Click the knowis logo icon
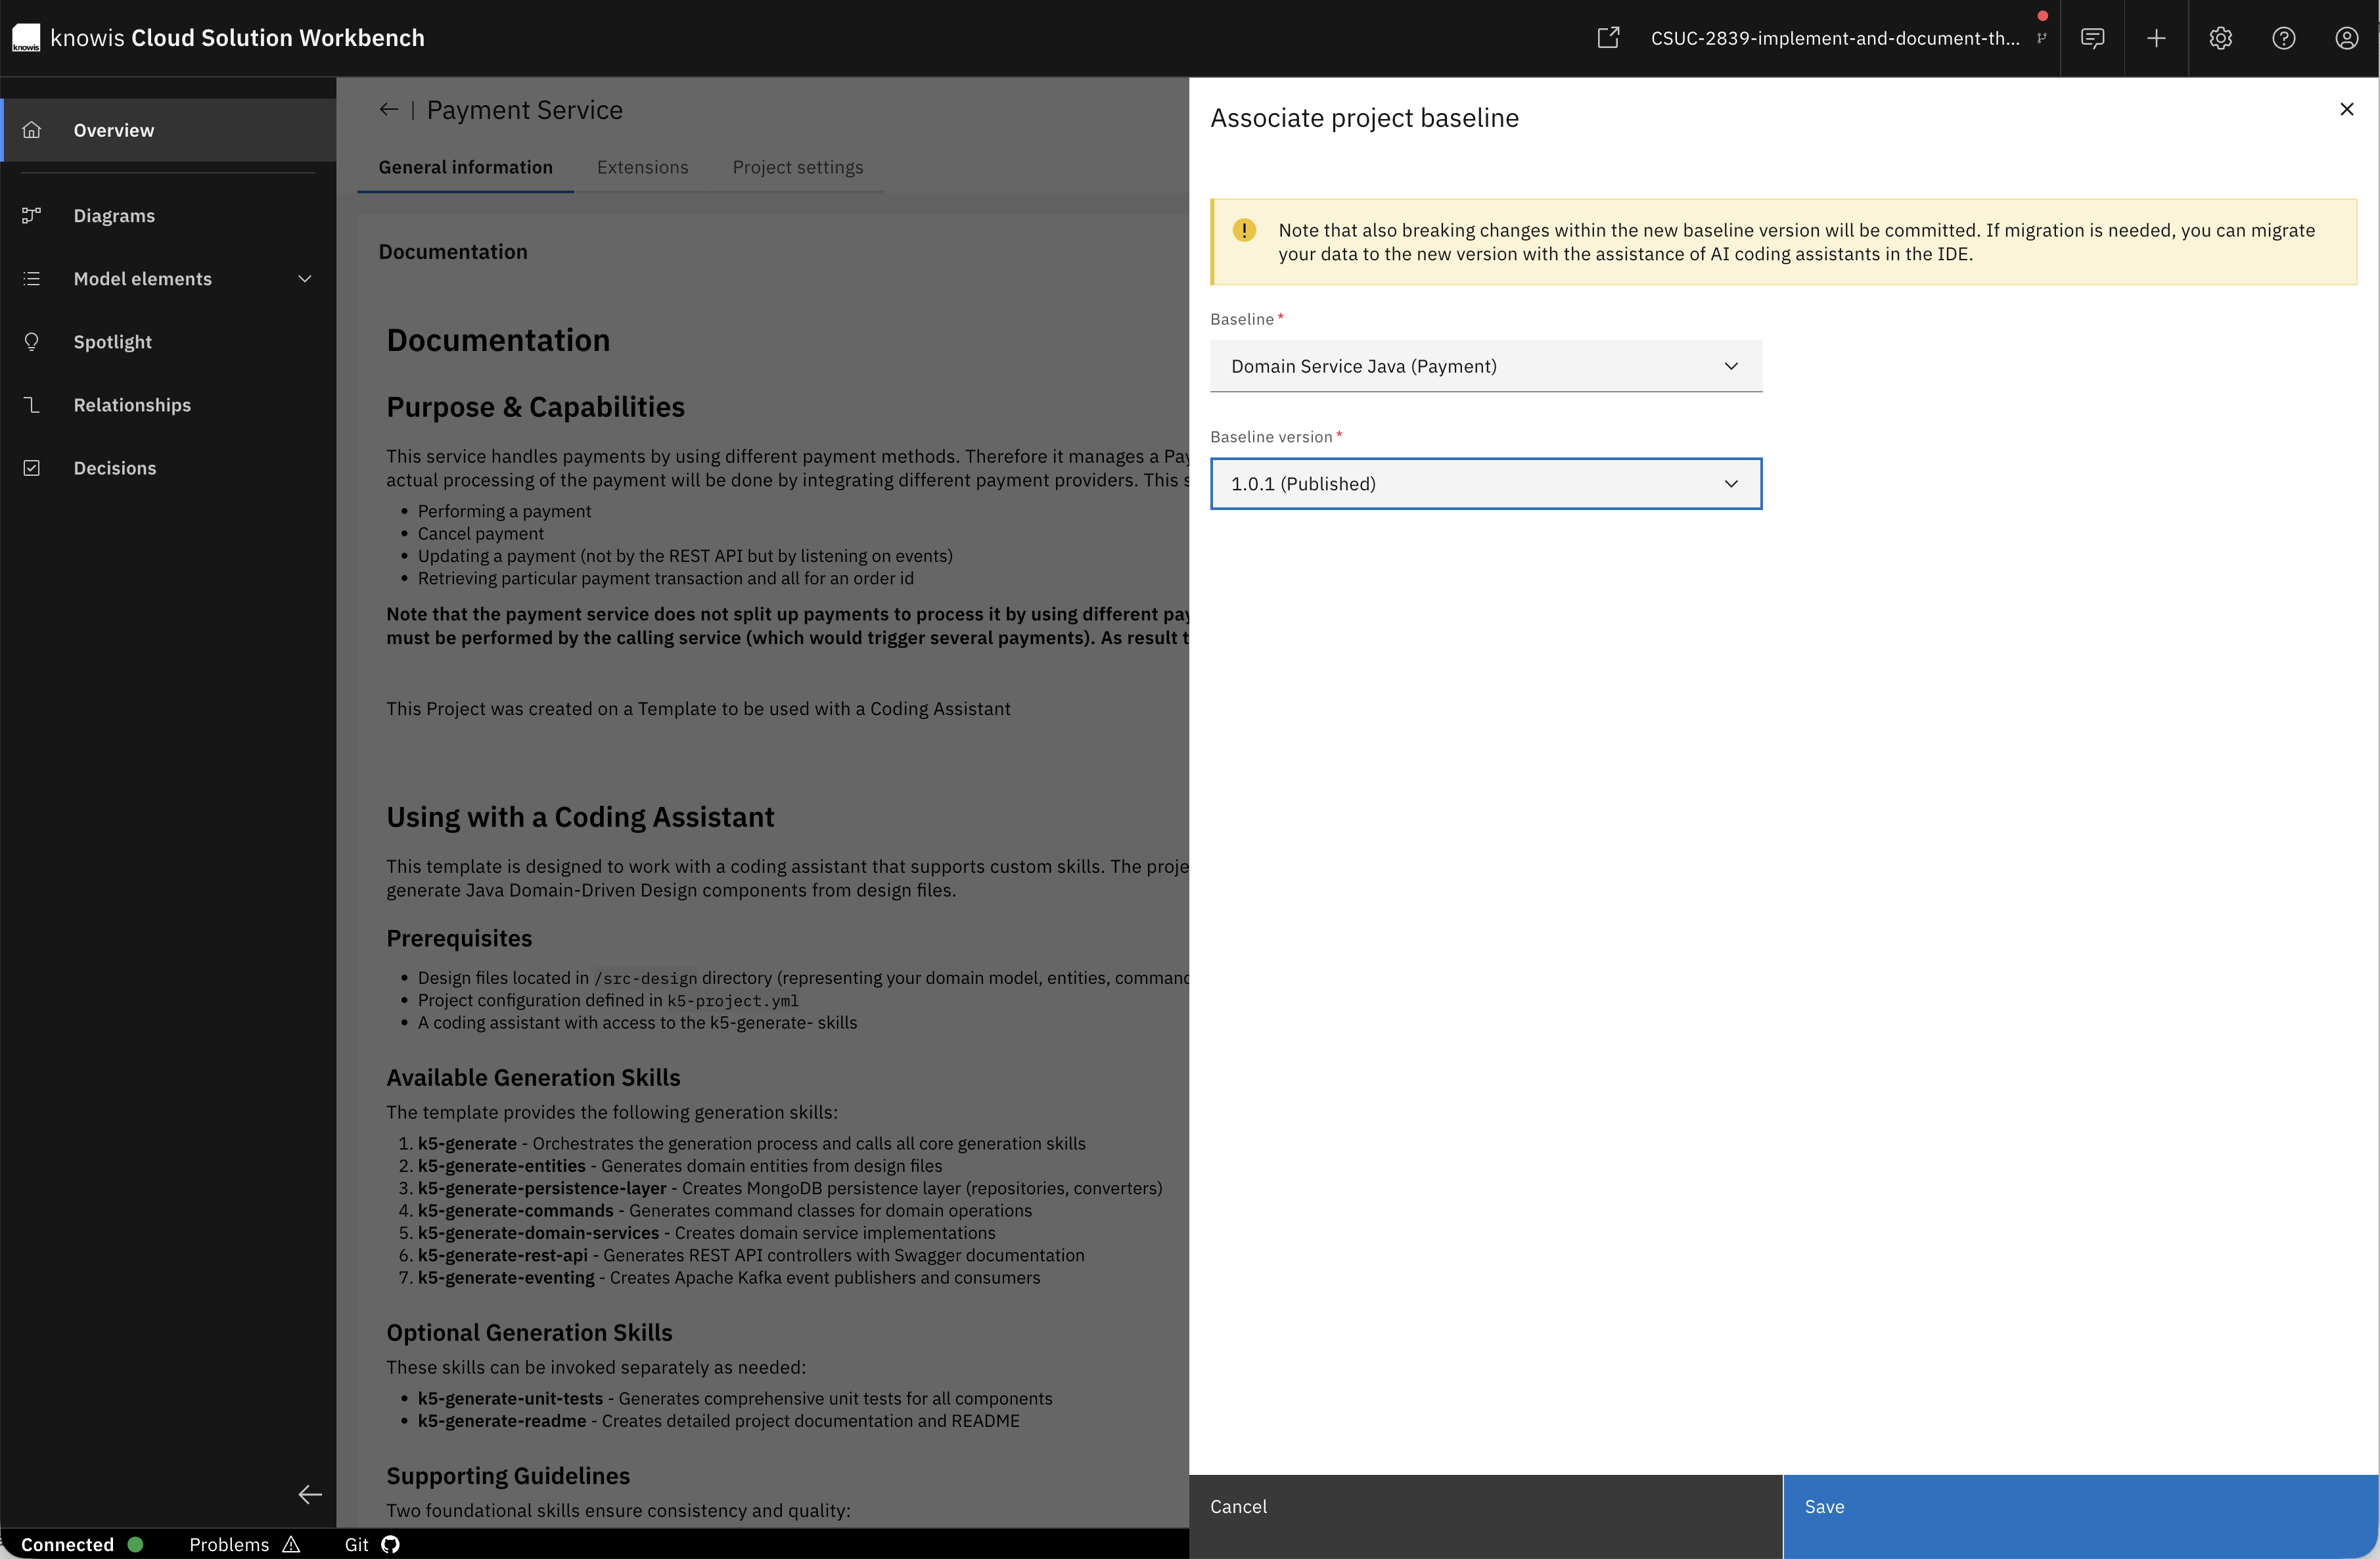 (26, 38)
